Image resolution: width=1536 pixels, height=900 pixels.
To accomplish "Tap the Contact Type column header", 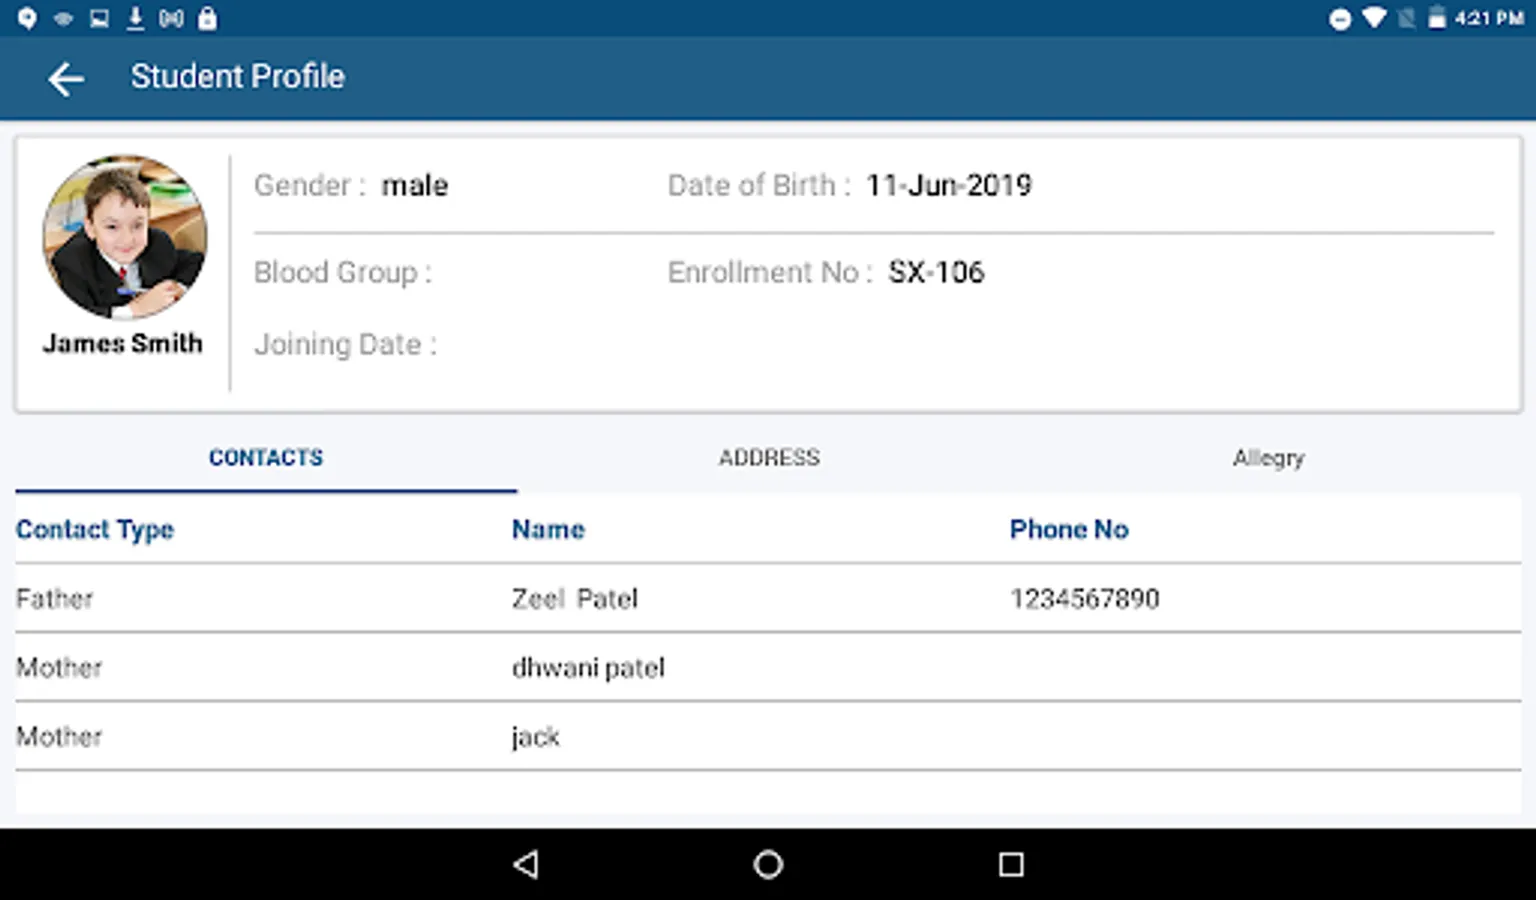I will pos(95,530).
